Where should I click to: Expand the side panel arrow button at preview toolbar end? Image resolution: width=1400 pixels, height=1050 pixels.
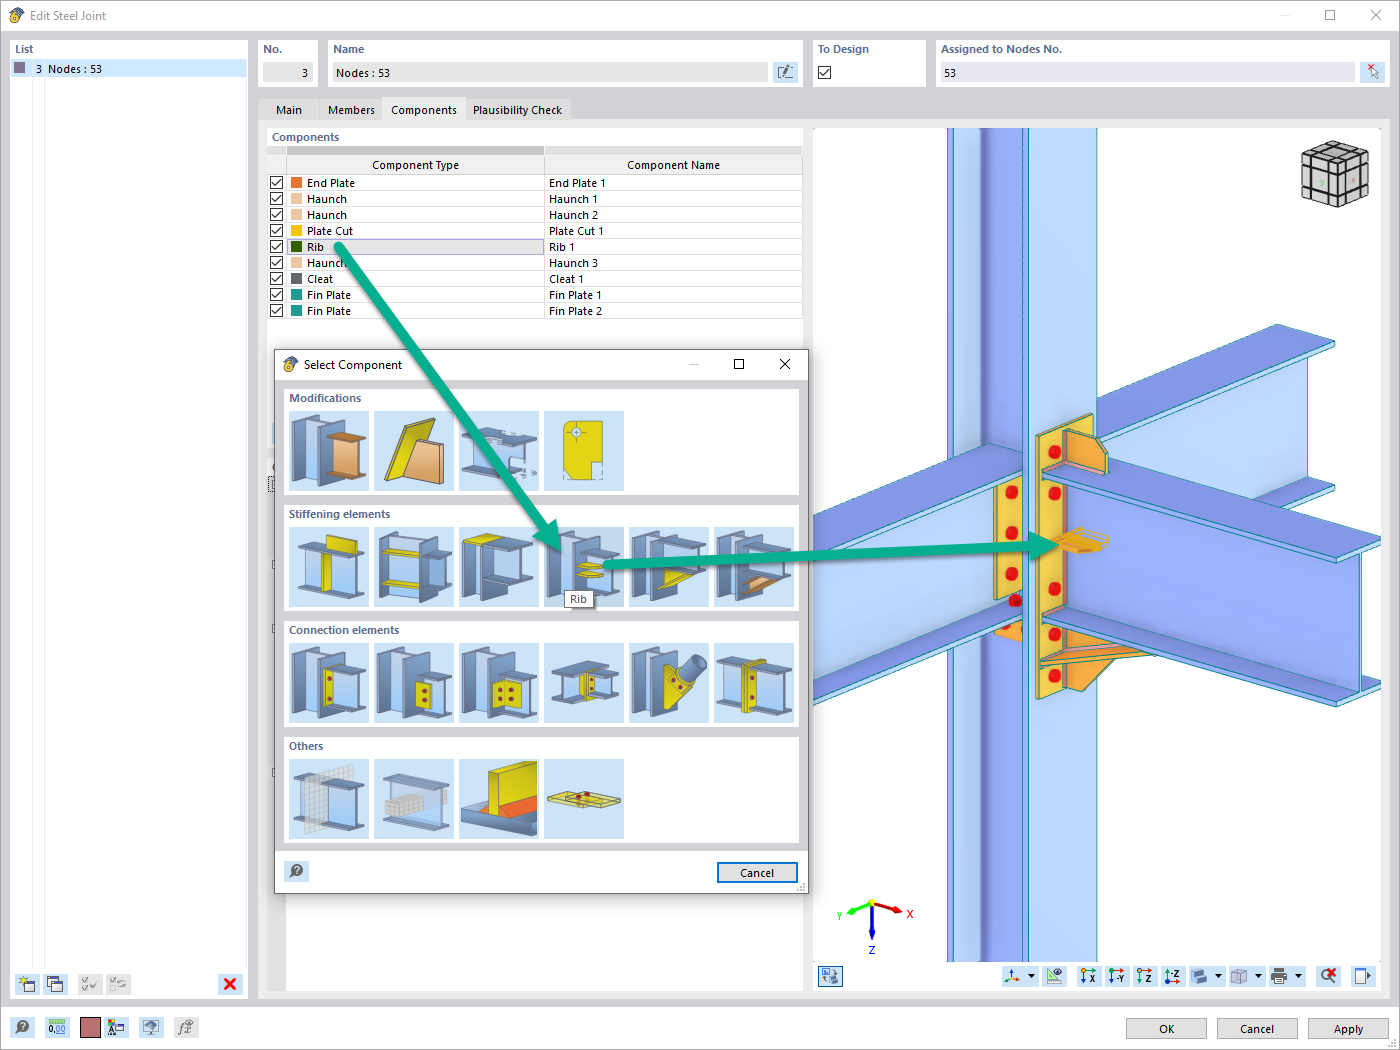click(x=1362, y=976)
